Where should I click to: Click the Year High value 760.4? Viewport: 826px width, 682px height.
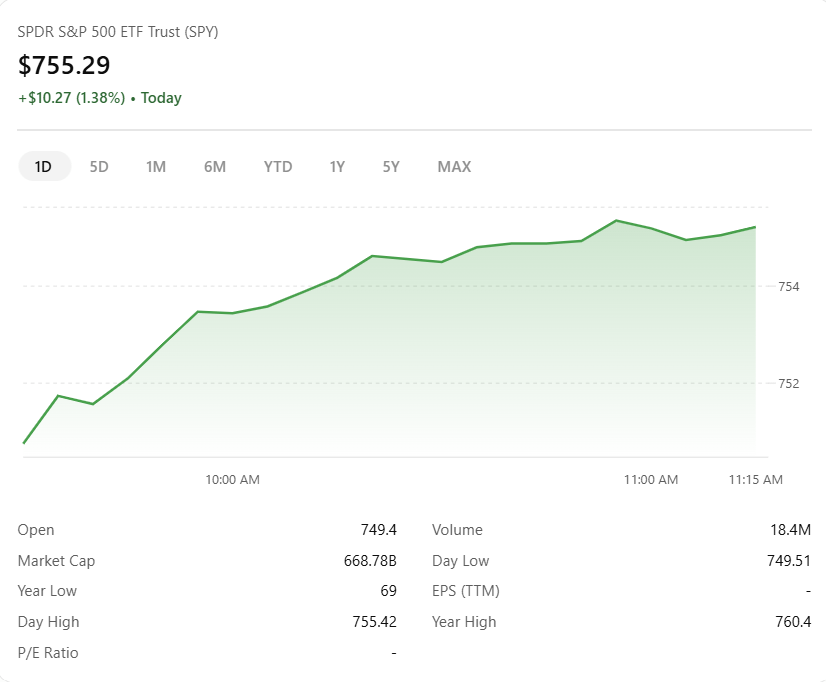click(x=793, y=622)
